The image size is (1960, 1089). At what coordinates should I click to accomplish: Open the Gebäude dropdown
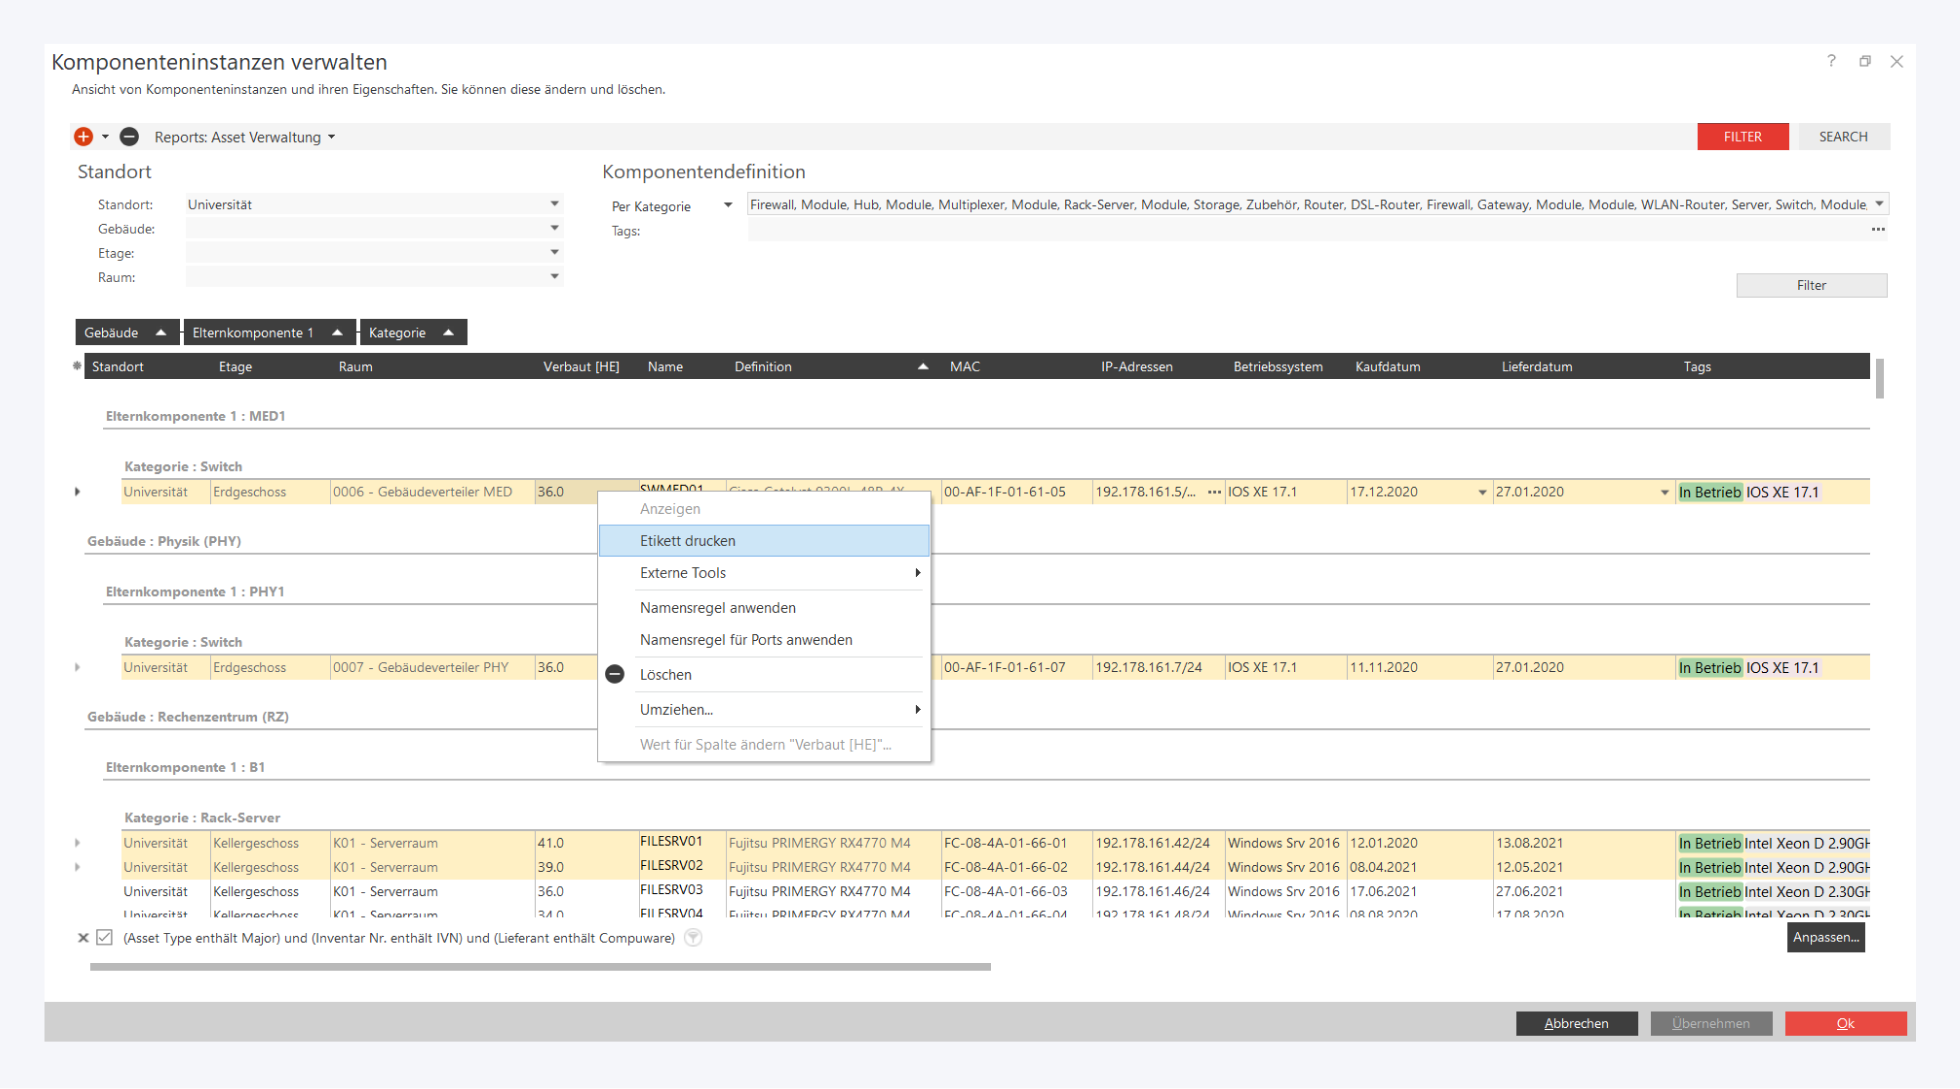(554, 228)
